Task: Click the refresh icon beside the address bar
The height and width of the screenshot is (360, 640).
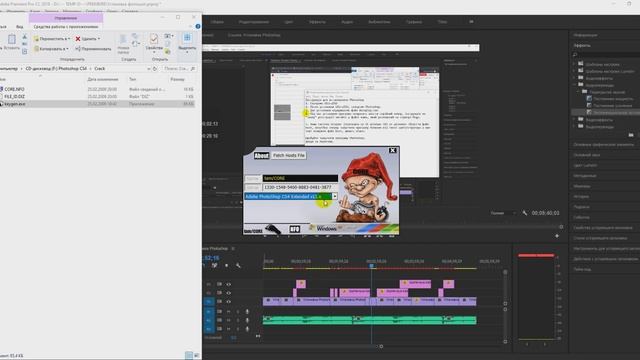Action: pos(155,69)
